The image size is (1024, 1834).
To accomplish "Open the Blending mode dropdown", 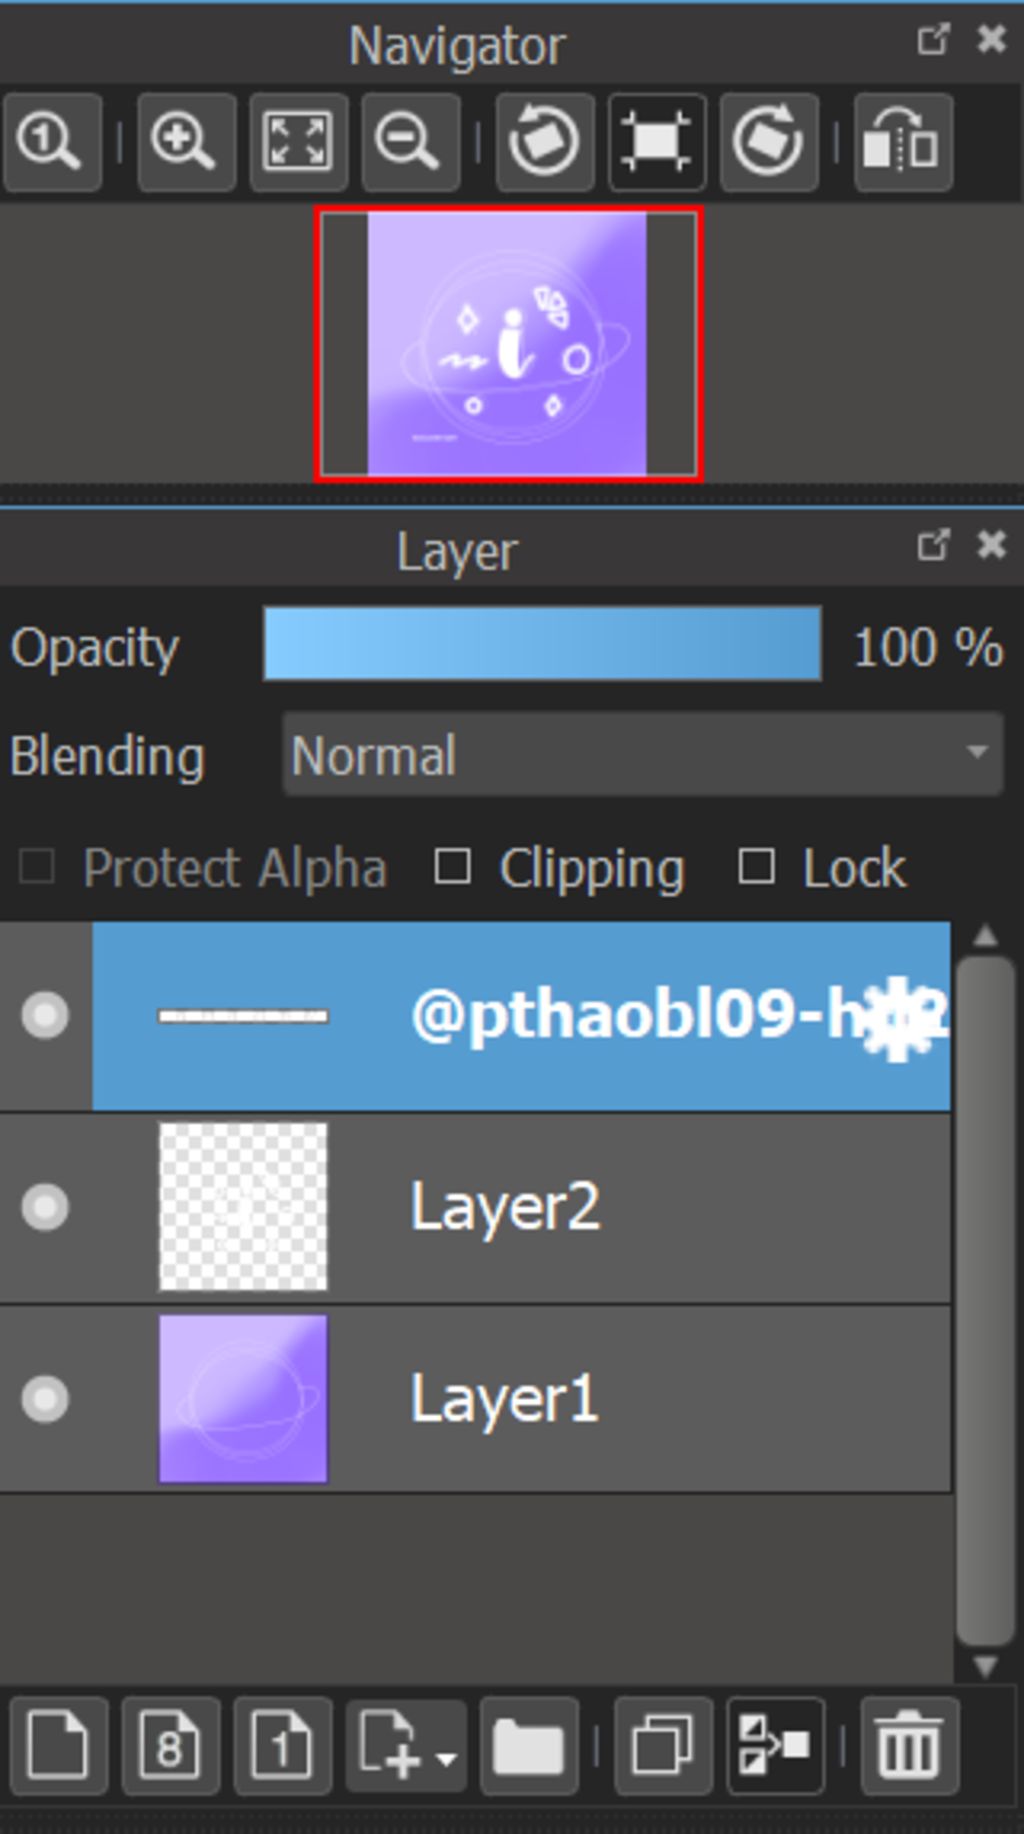I will [643, 755].
